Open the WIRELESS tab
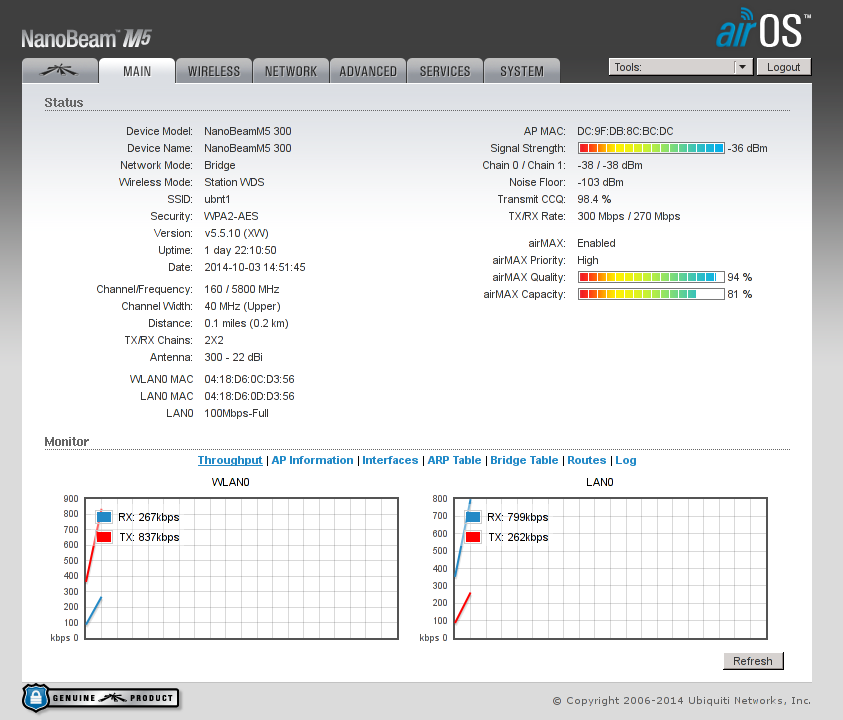Screen dimensions: 843x720 [x=214, y=70]
